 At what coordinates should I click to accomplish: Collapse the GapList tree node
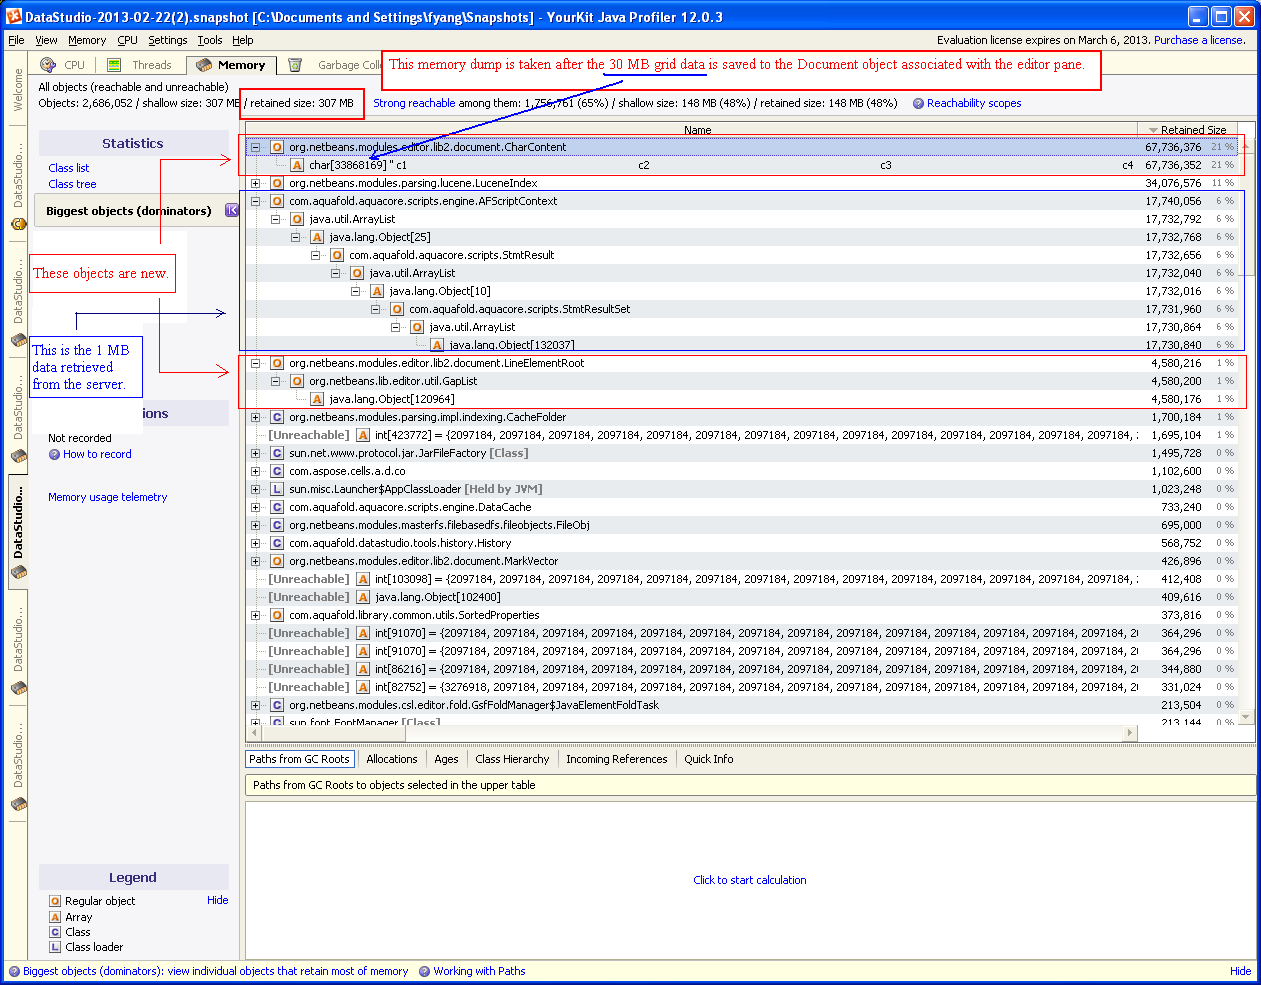point(275,381)
